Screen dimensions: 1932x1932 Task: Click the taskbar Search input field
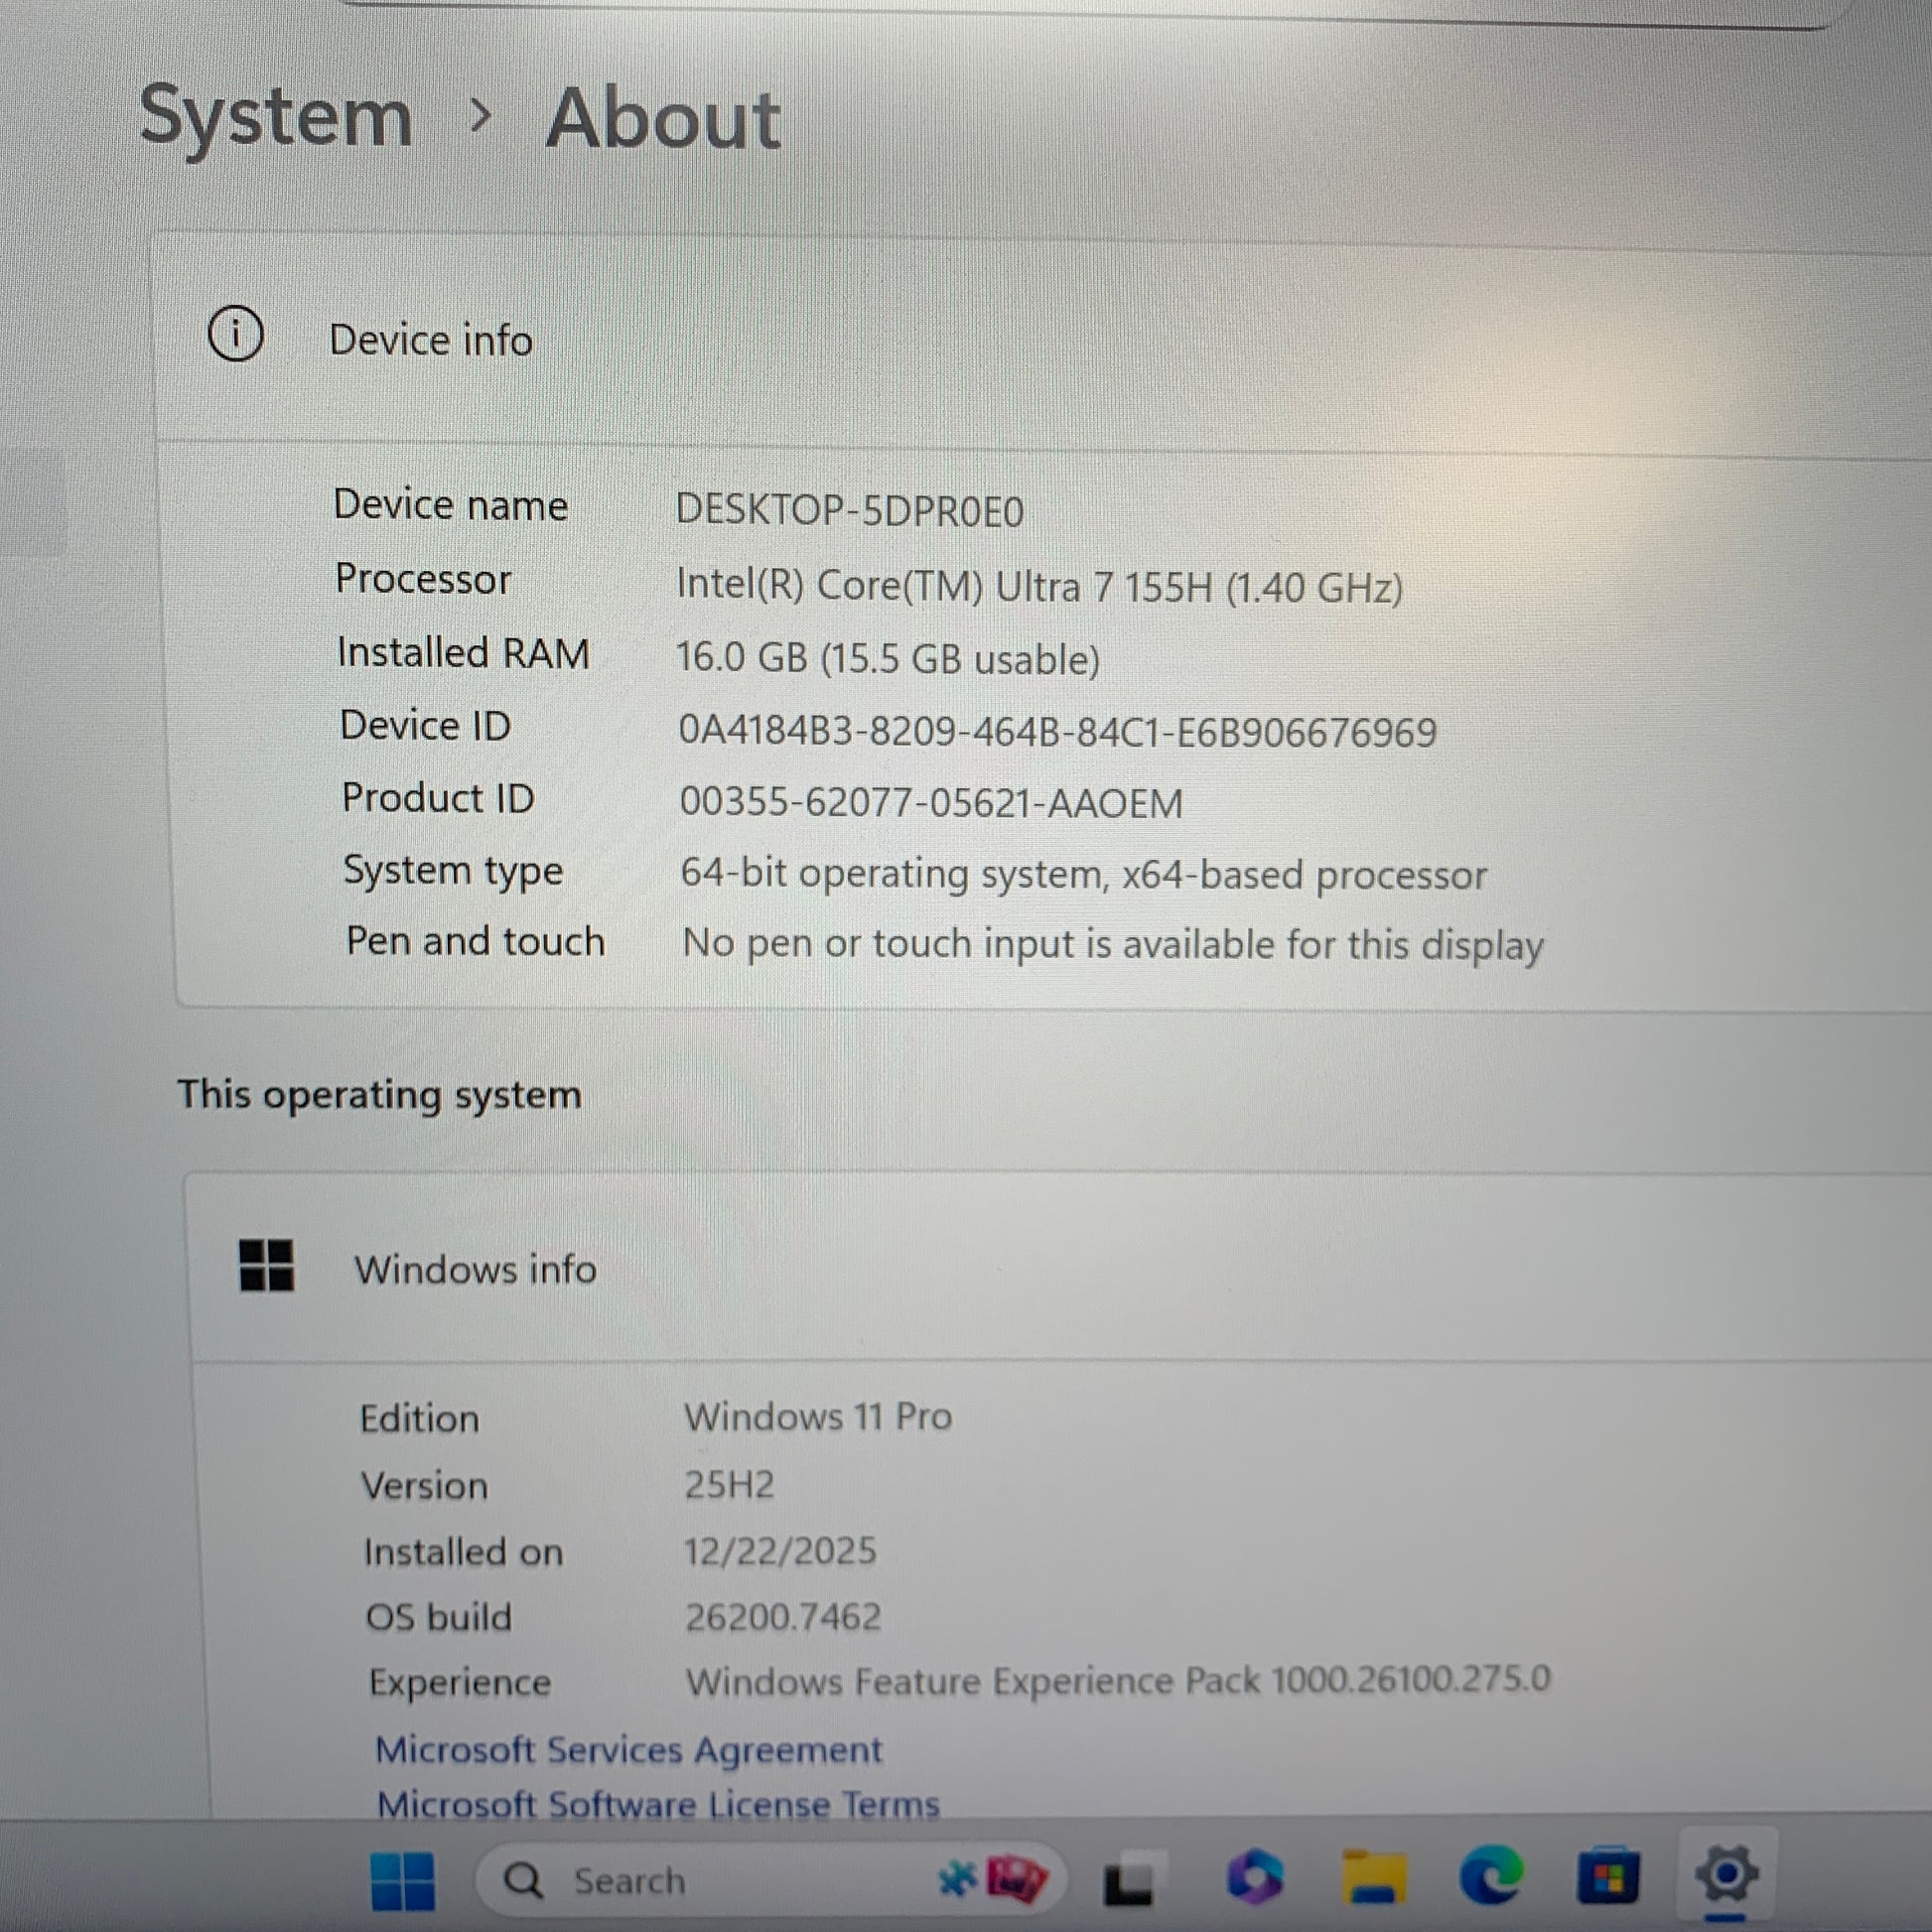[700, 1881]
